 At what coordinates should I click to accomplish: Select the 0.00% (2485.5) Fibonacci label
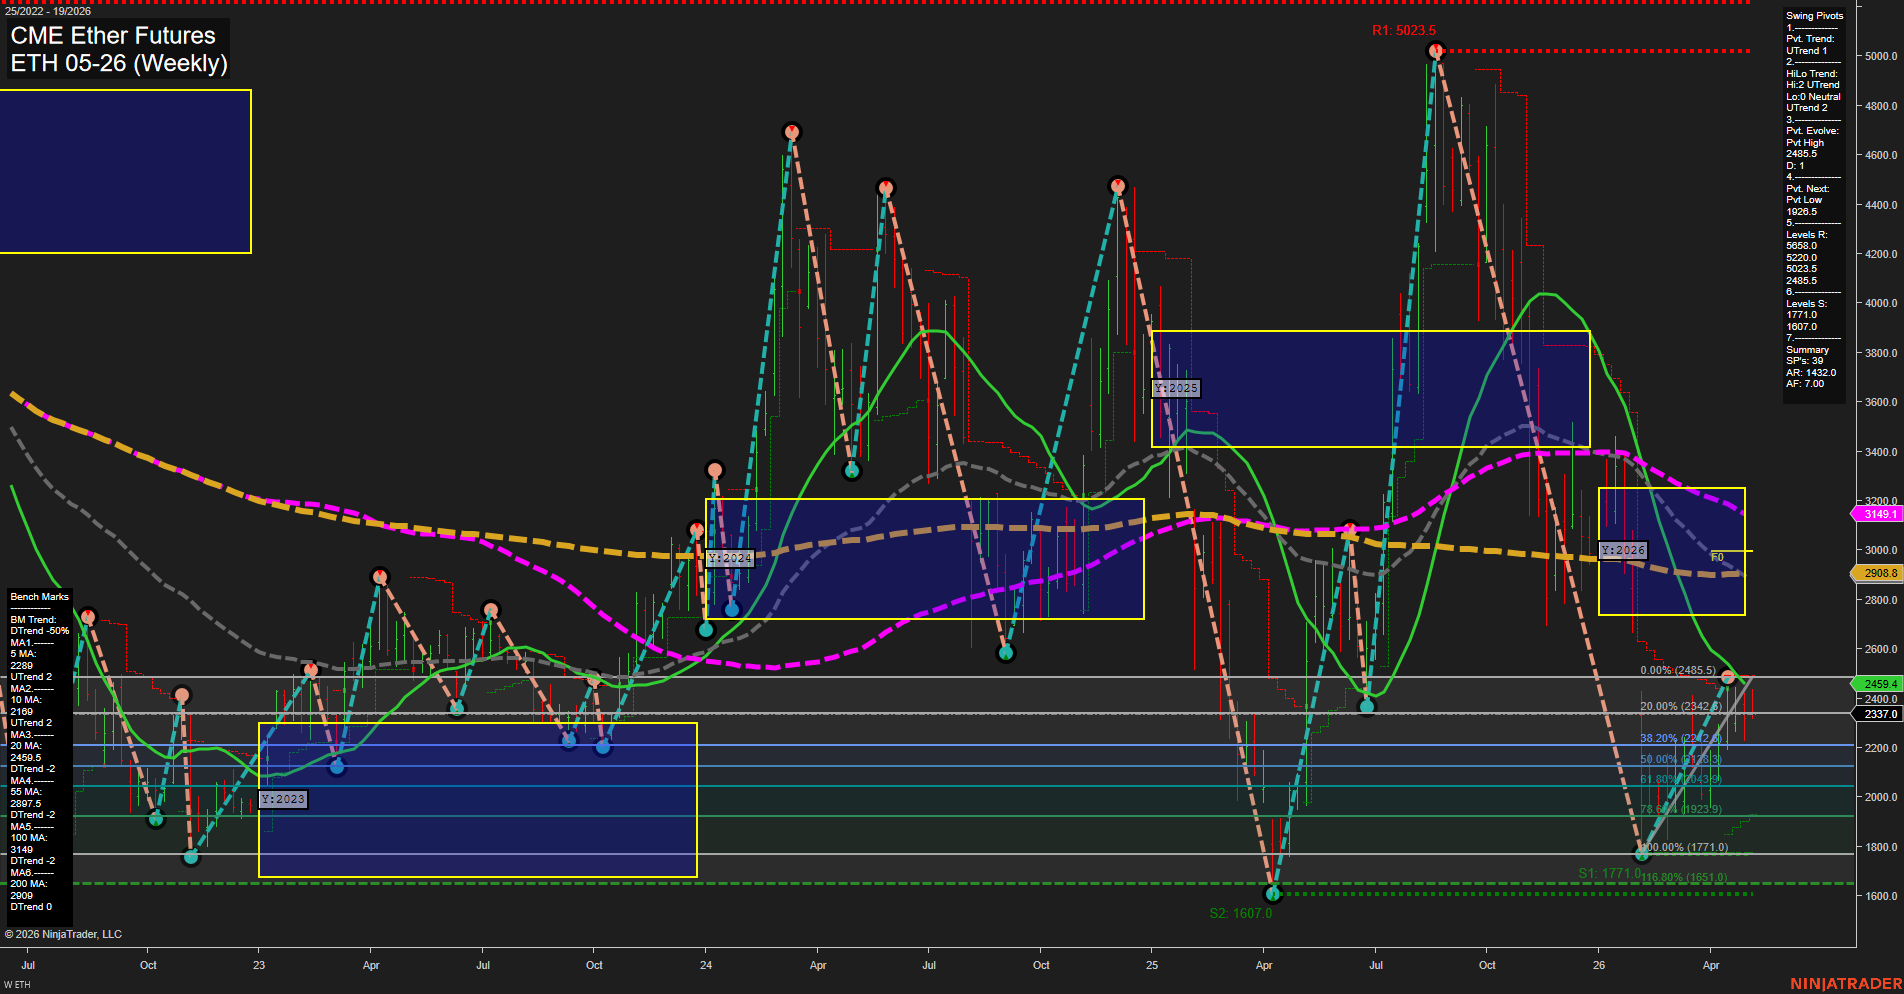(x=1678, y=670)
